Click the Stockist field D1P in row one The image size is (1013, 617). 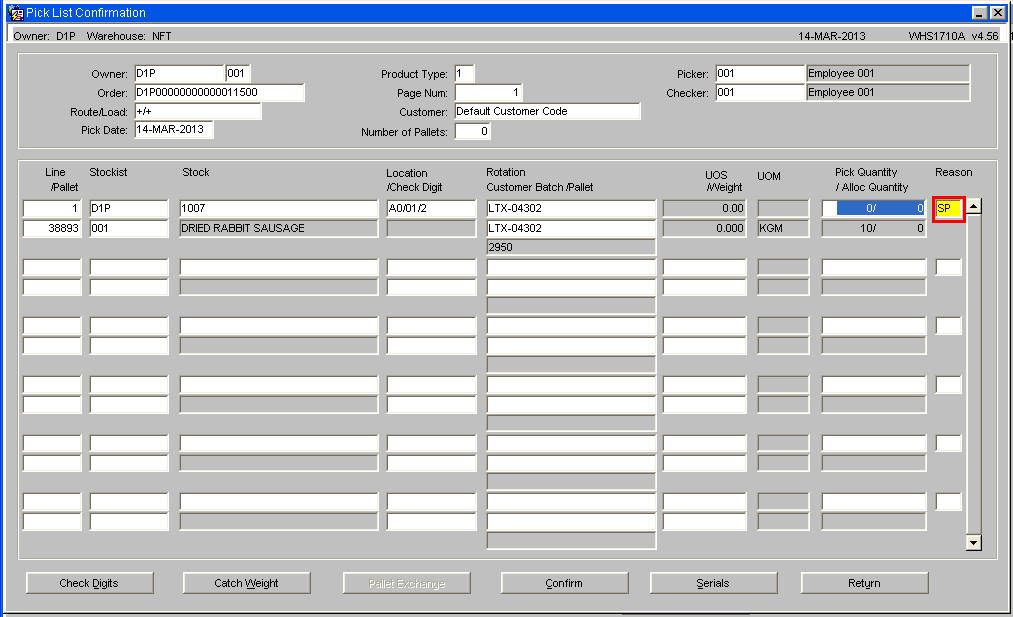129,209
